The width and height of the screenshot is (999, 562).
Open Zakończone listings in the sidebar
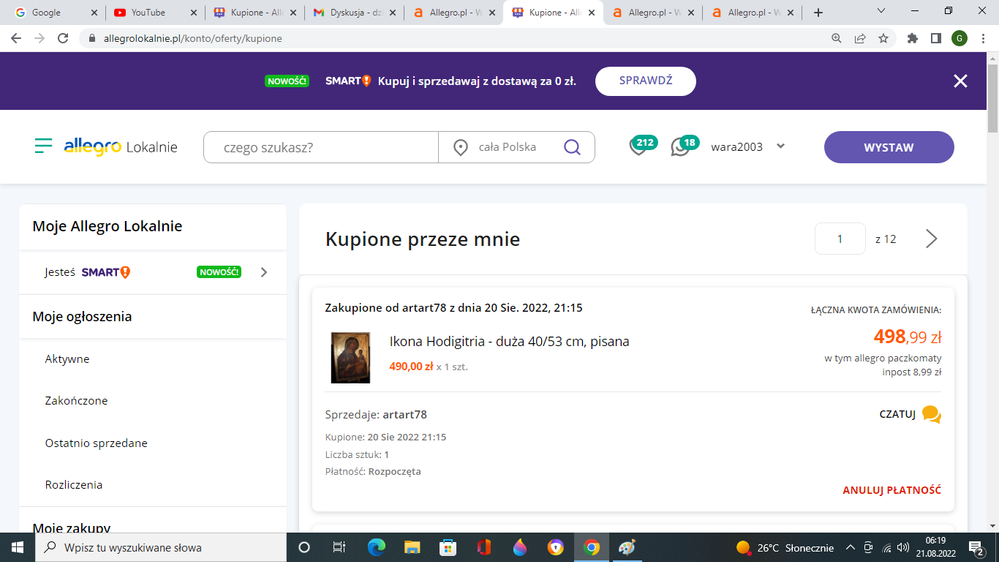[x=76, y=401]
